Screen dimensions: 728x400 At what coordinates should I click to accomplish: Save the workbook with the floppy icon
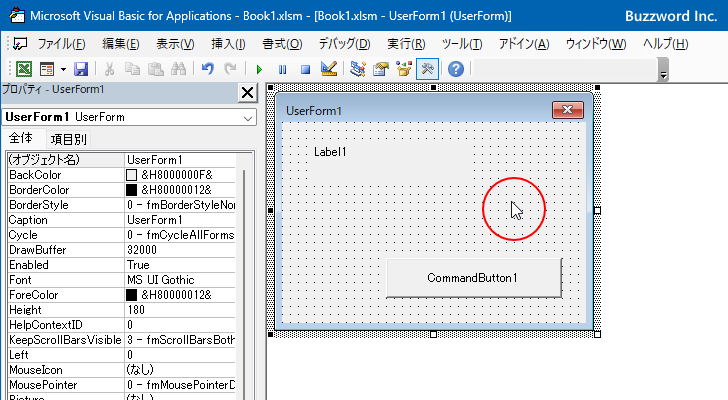(81, 69)
